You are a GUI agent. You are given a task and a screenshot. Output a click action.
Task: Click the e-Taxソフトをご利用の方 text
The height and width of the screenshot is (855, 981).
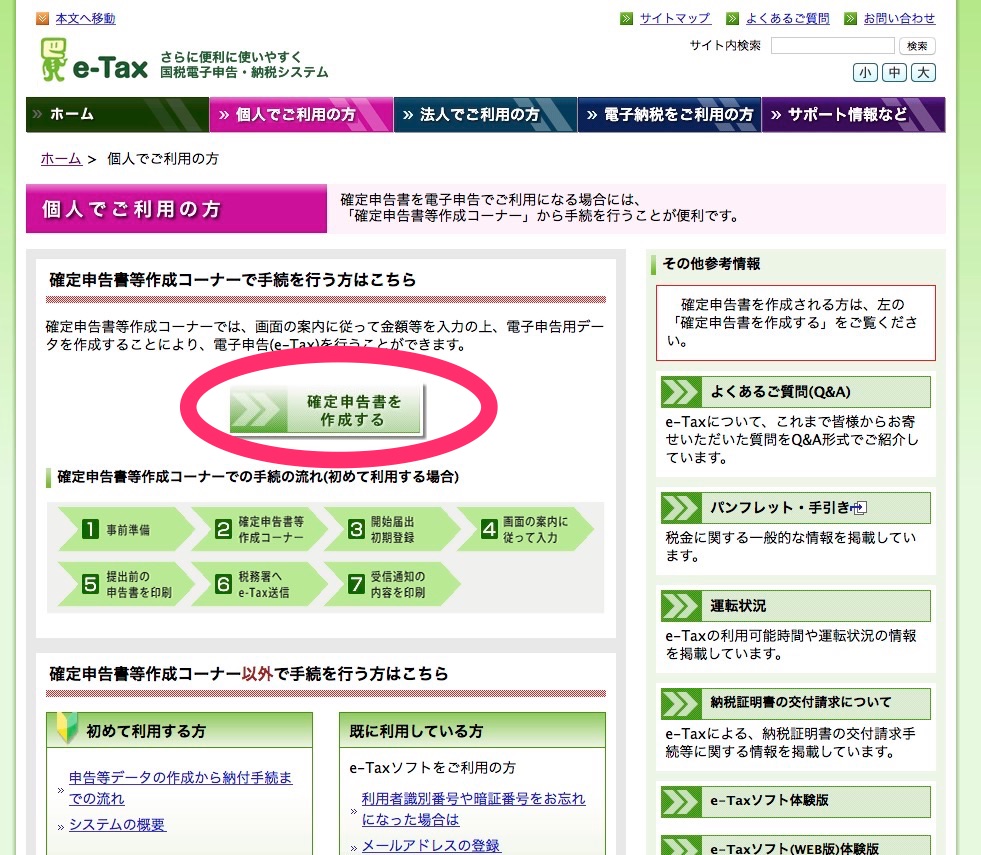point(432,767)
